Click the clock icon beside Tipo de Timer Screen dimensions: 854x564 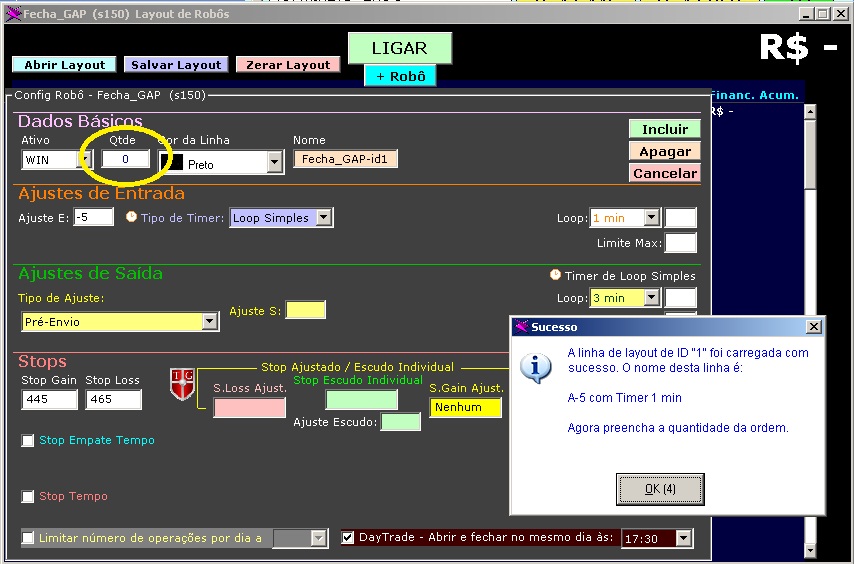132,217
